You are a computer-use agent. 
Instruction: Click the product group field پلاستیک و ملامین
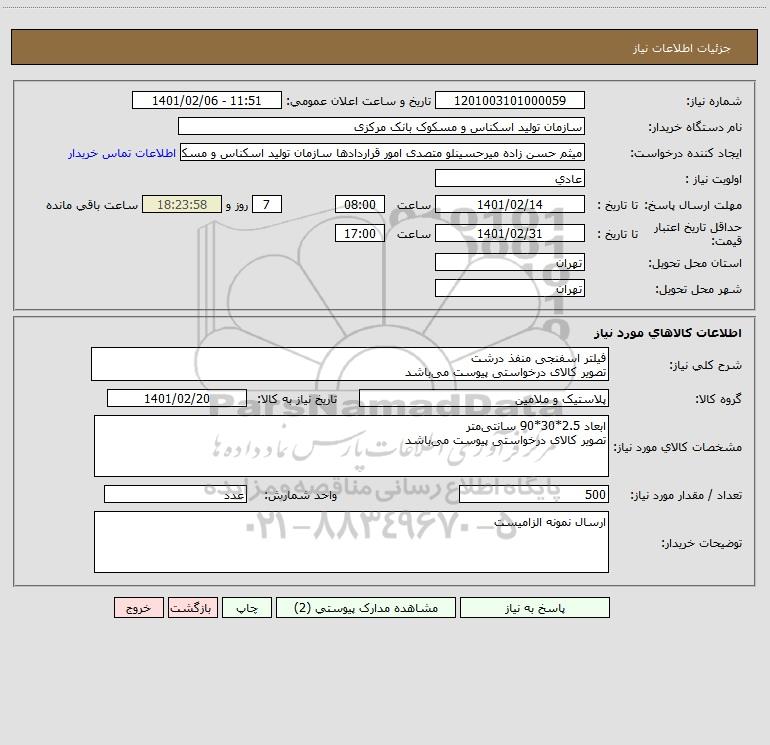484,398
